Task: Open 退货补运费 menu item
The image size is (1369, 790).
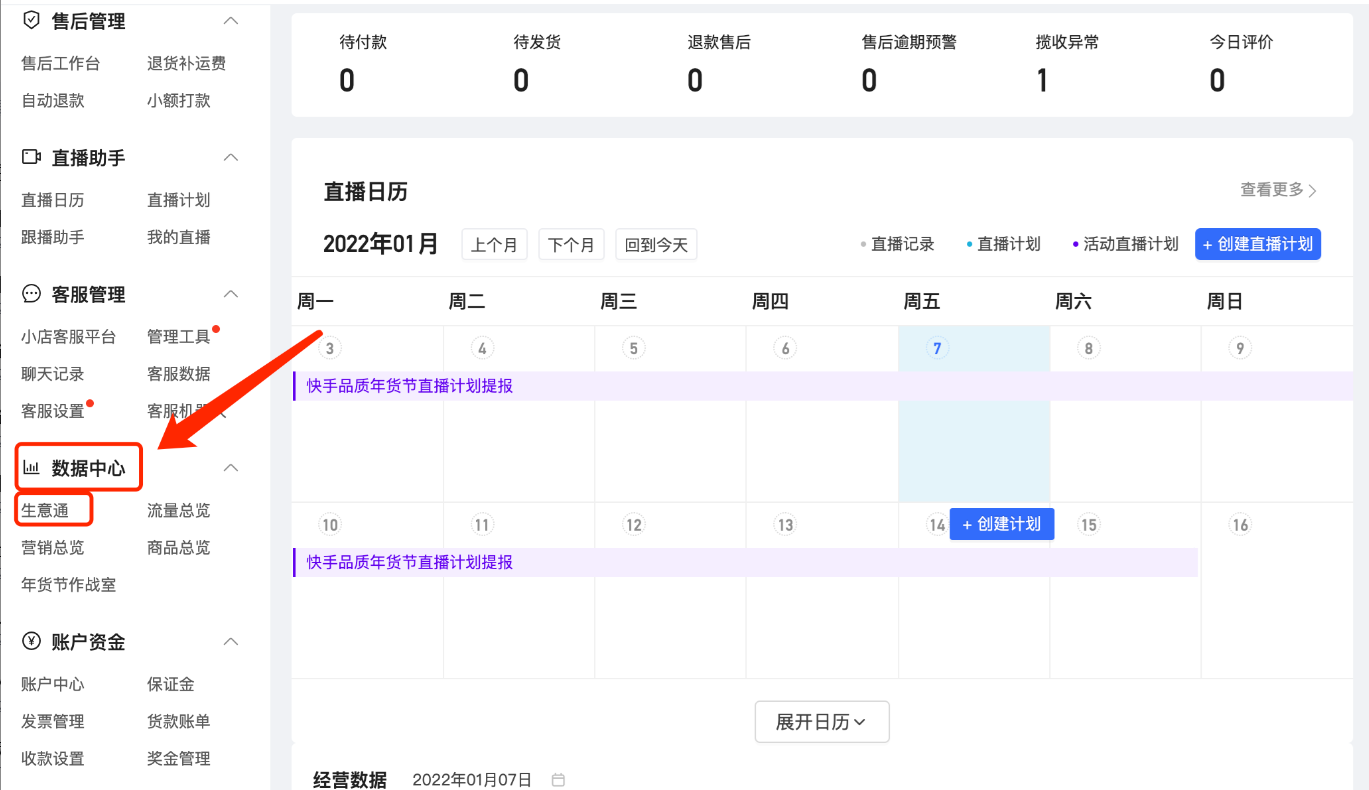Action: tap(187, 63)
